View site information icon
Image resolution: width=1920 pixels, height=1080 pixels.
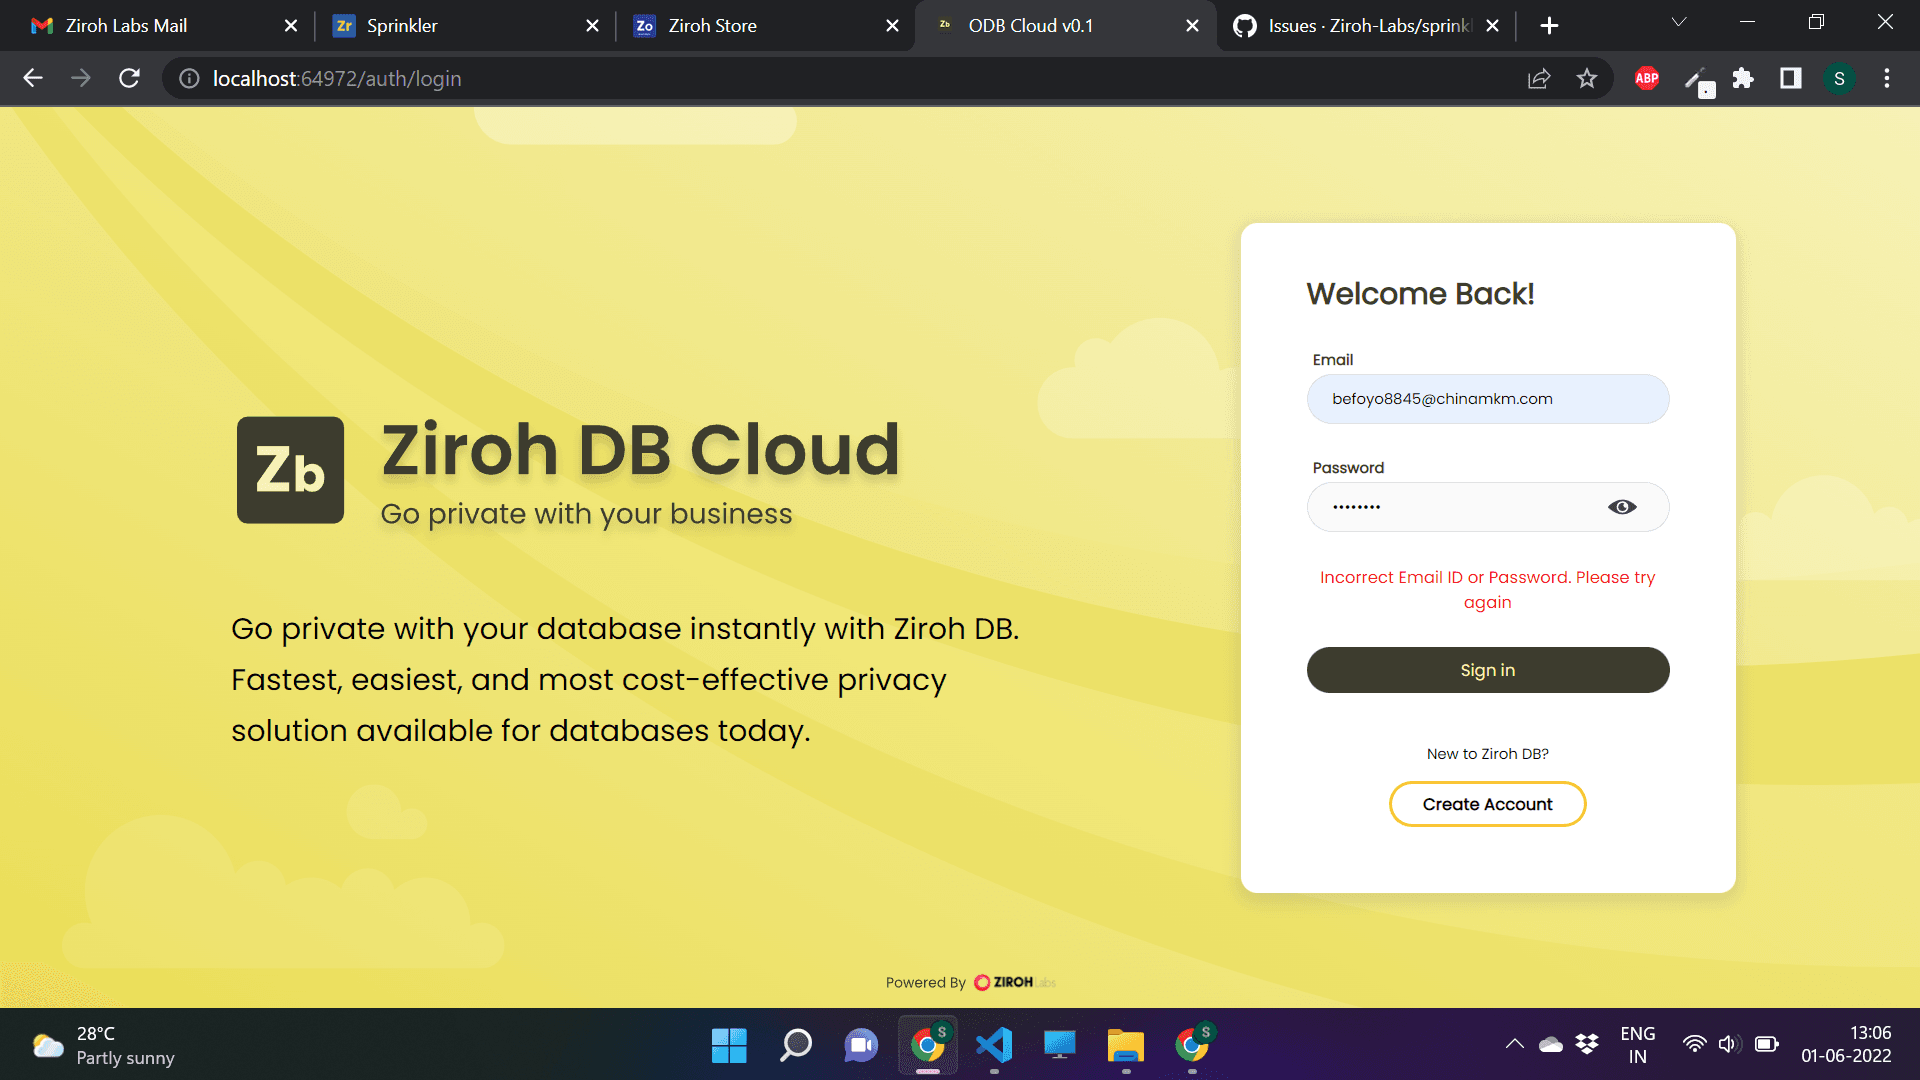[x=189, y=78]
